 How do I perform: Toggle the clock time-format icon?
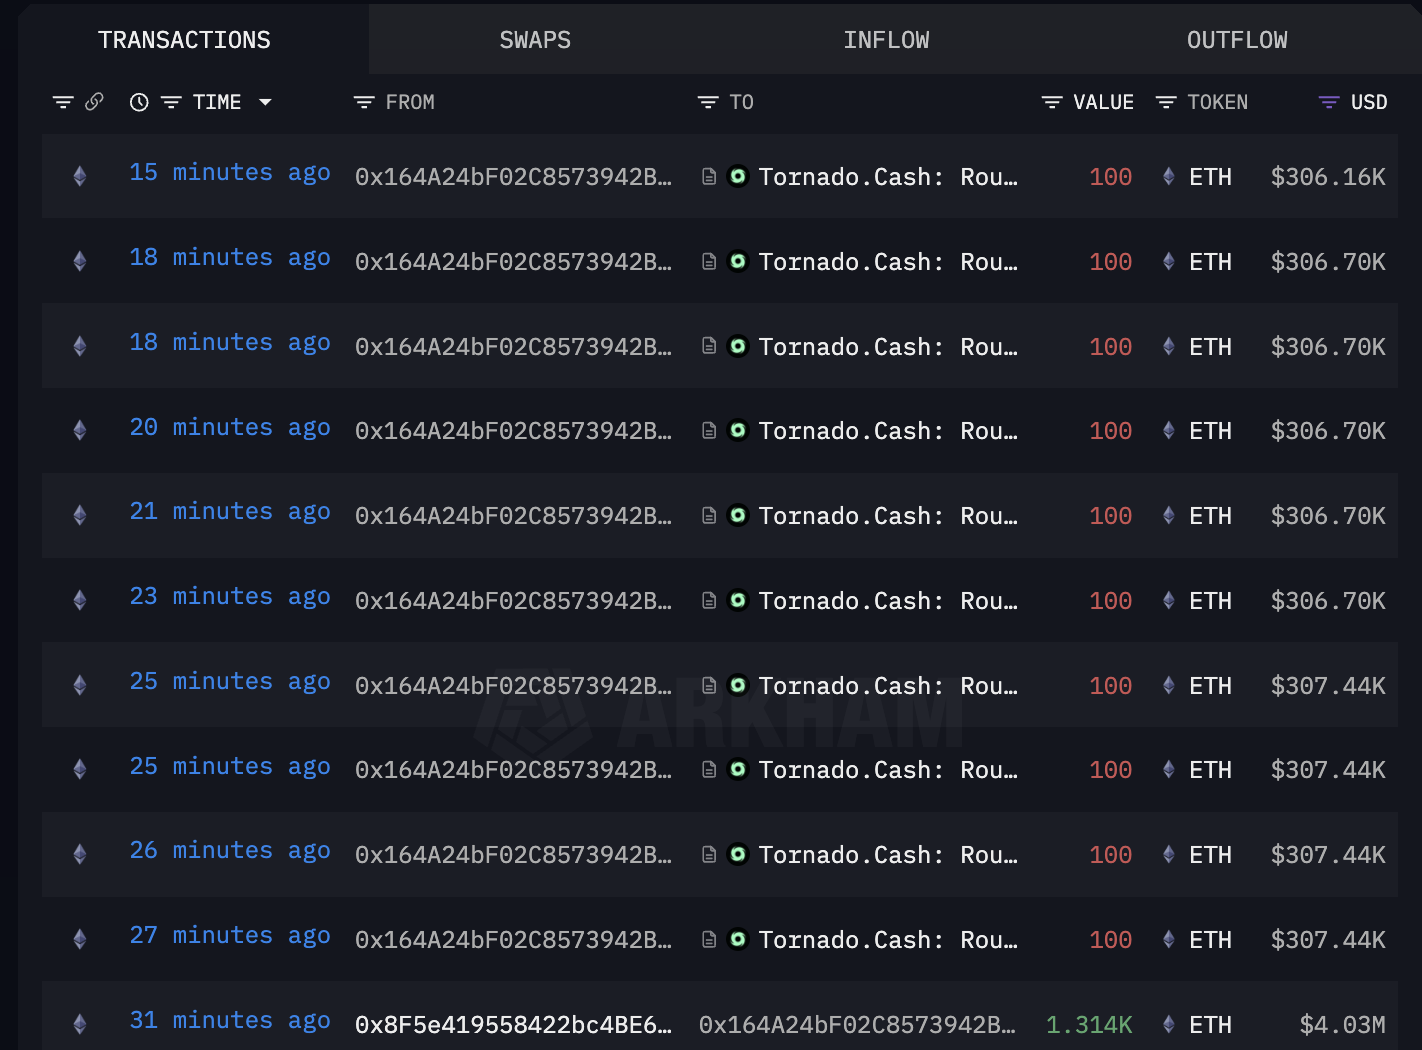139,102
